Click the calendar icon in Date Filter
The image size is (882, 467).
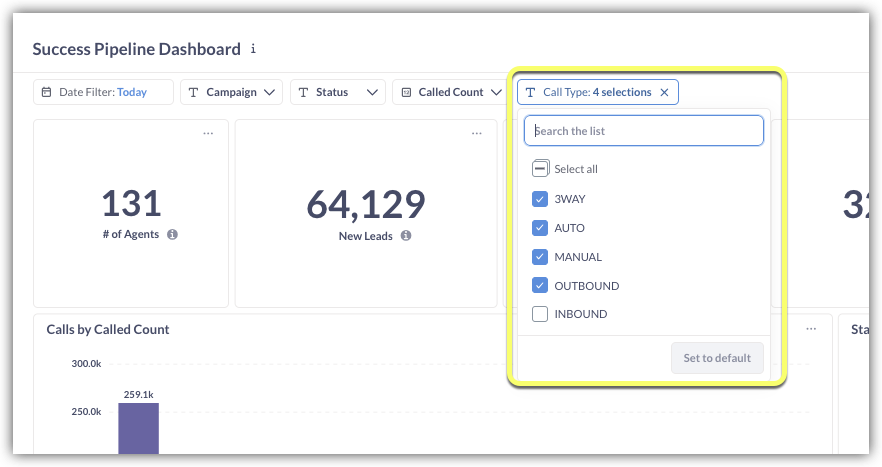46,92
